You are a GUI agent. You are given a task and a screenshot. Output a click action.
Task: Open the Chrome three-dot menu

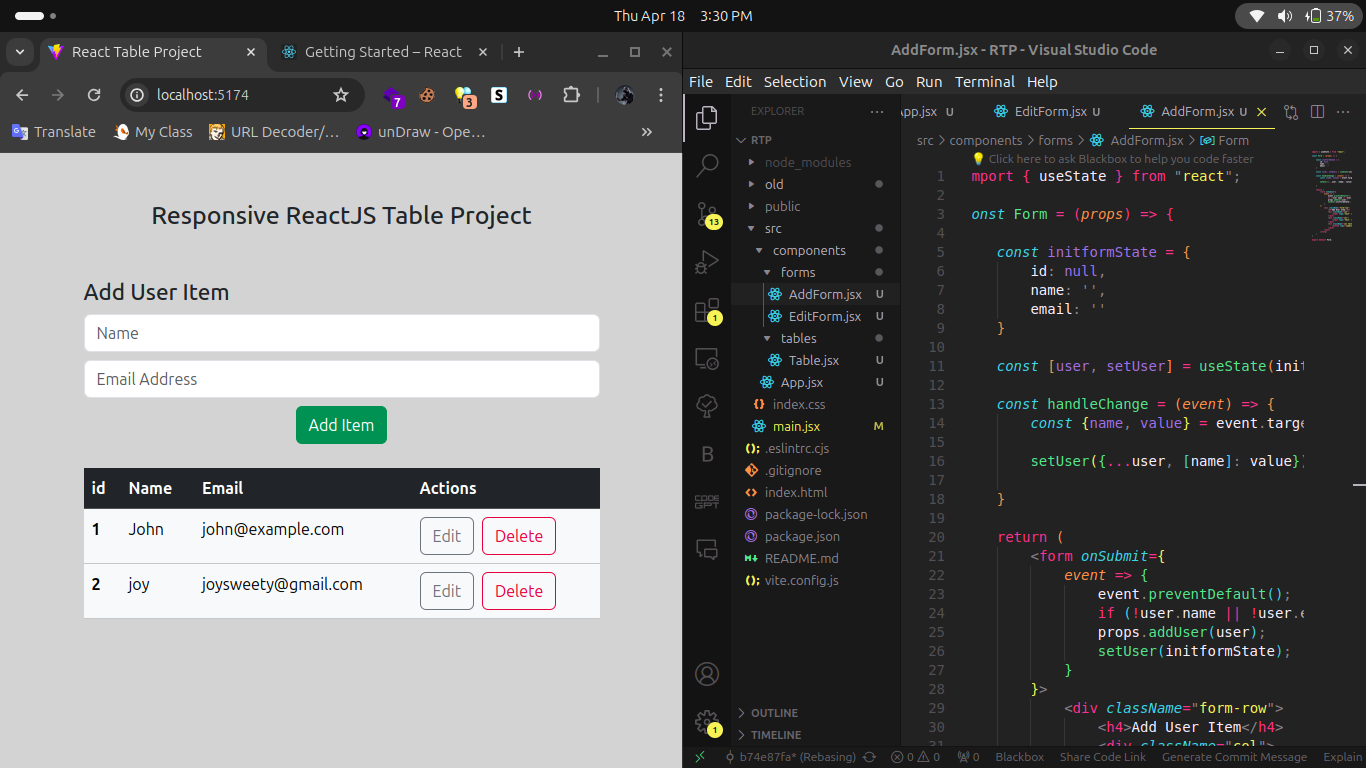pyautogui.click(x=661, y=95)
